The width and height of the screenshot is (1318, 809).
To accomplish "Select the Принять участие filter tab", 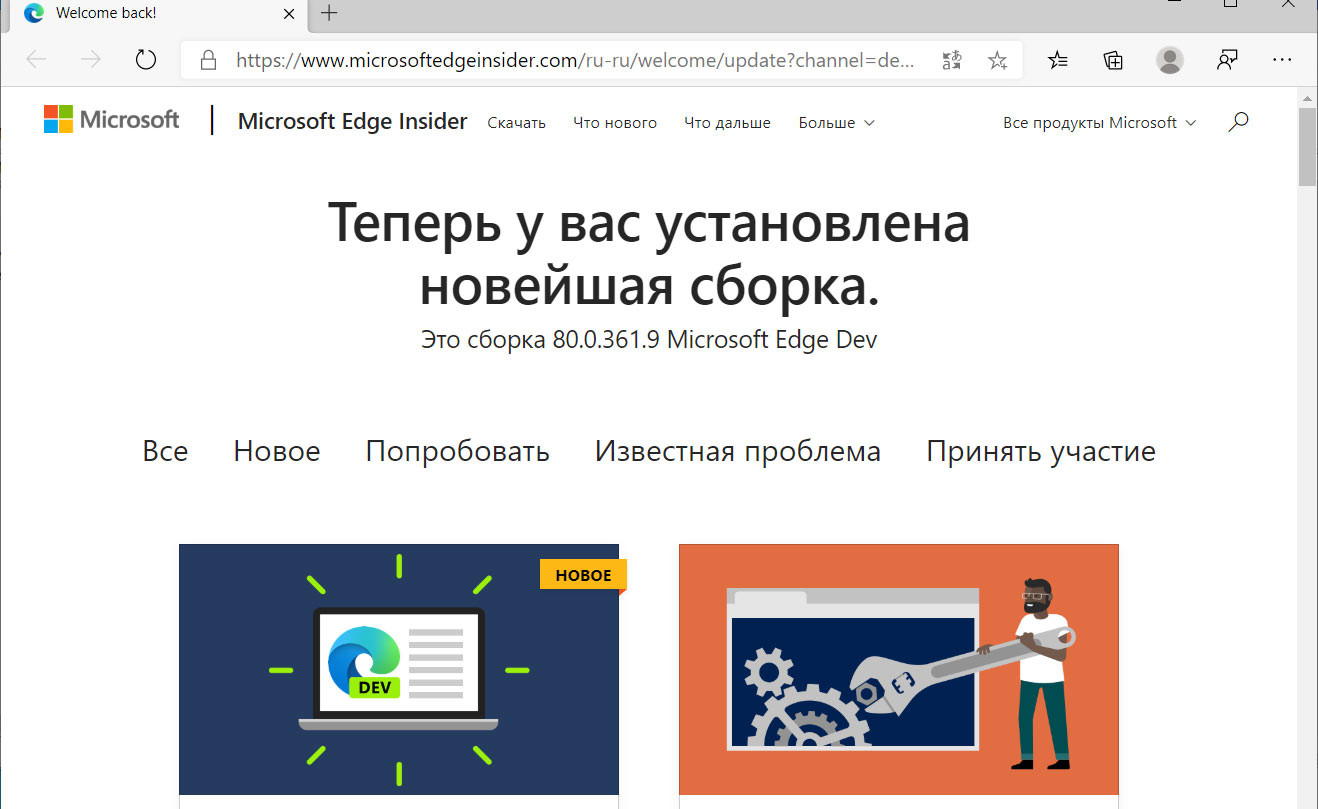I will (1041, 451).
